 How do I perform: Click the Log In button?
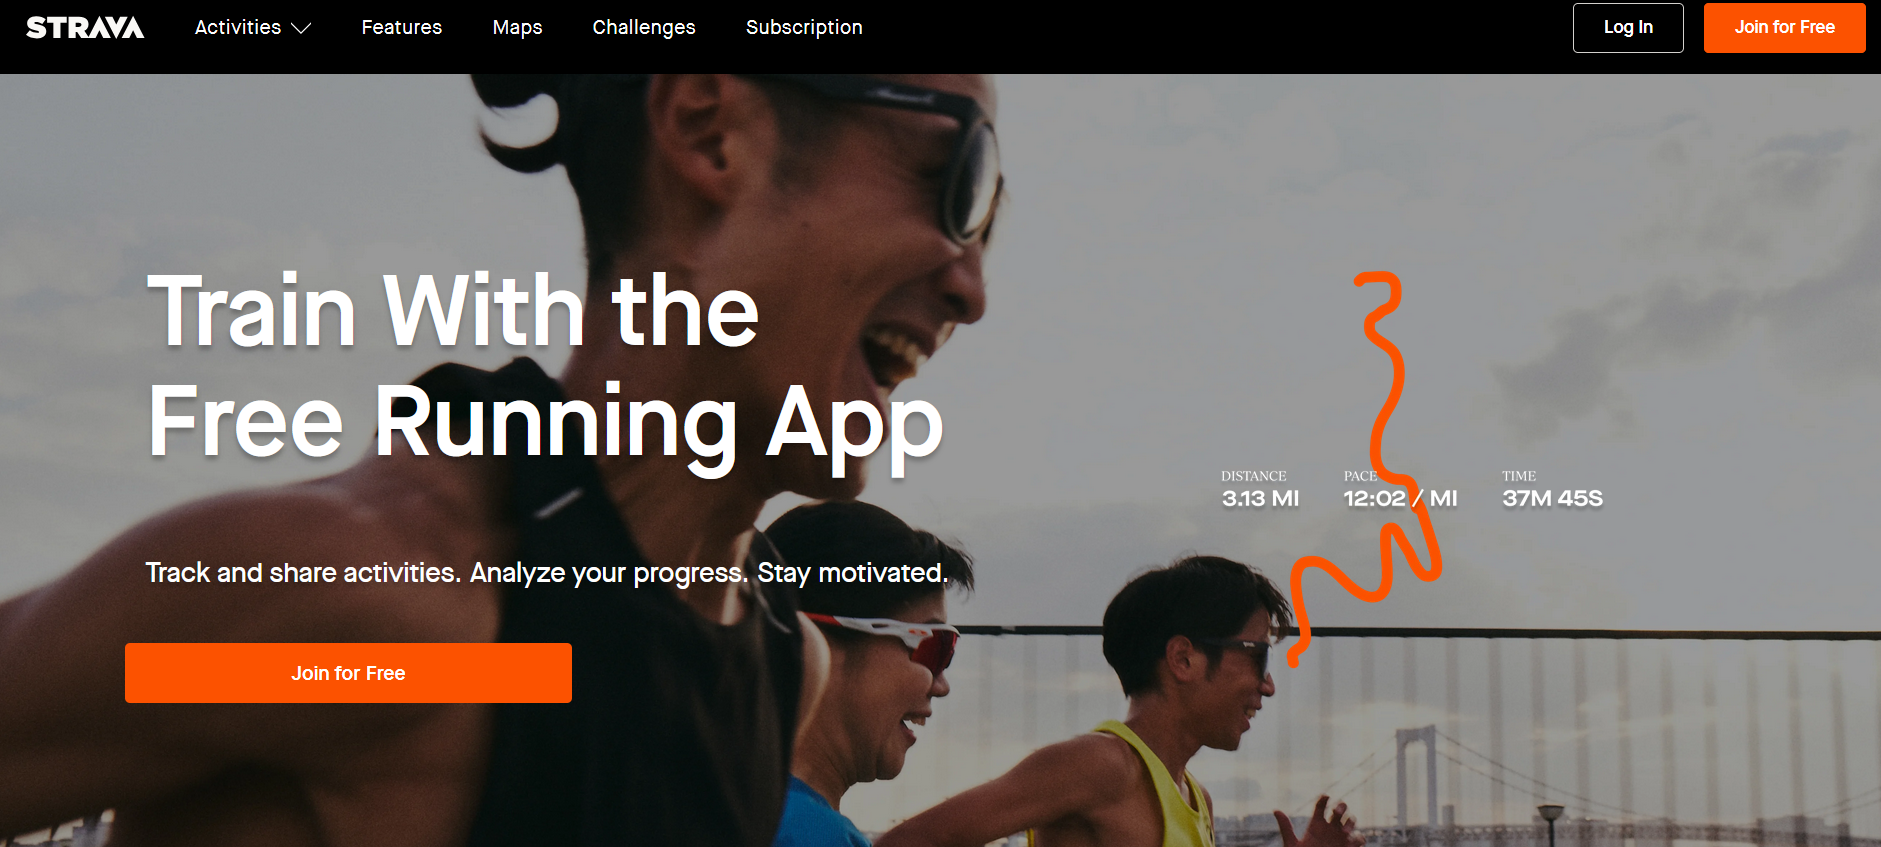(x=1628, y=28)
